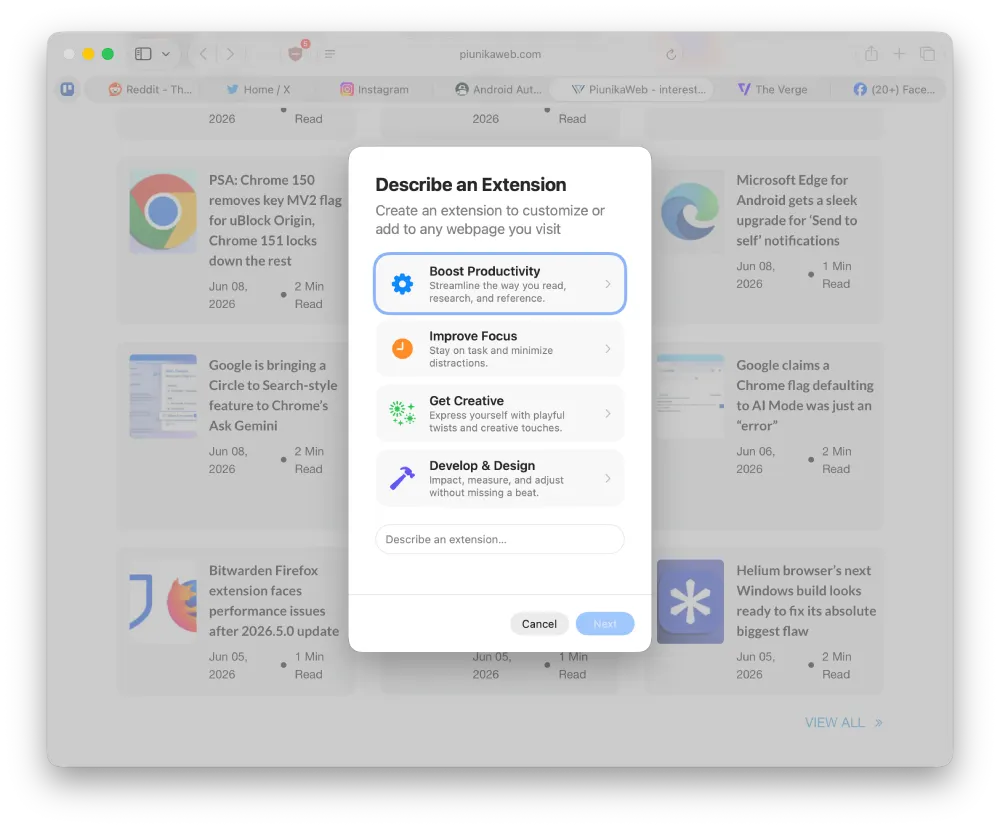Open sidebar dropdown arrow in toolbar

click(x=166, y=54)
